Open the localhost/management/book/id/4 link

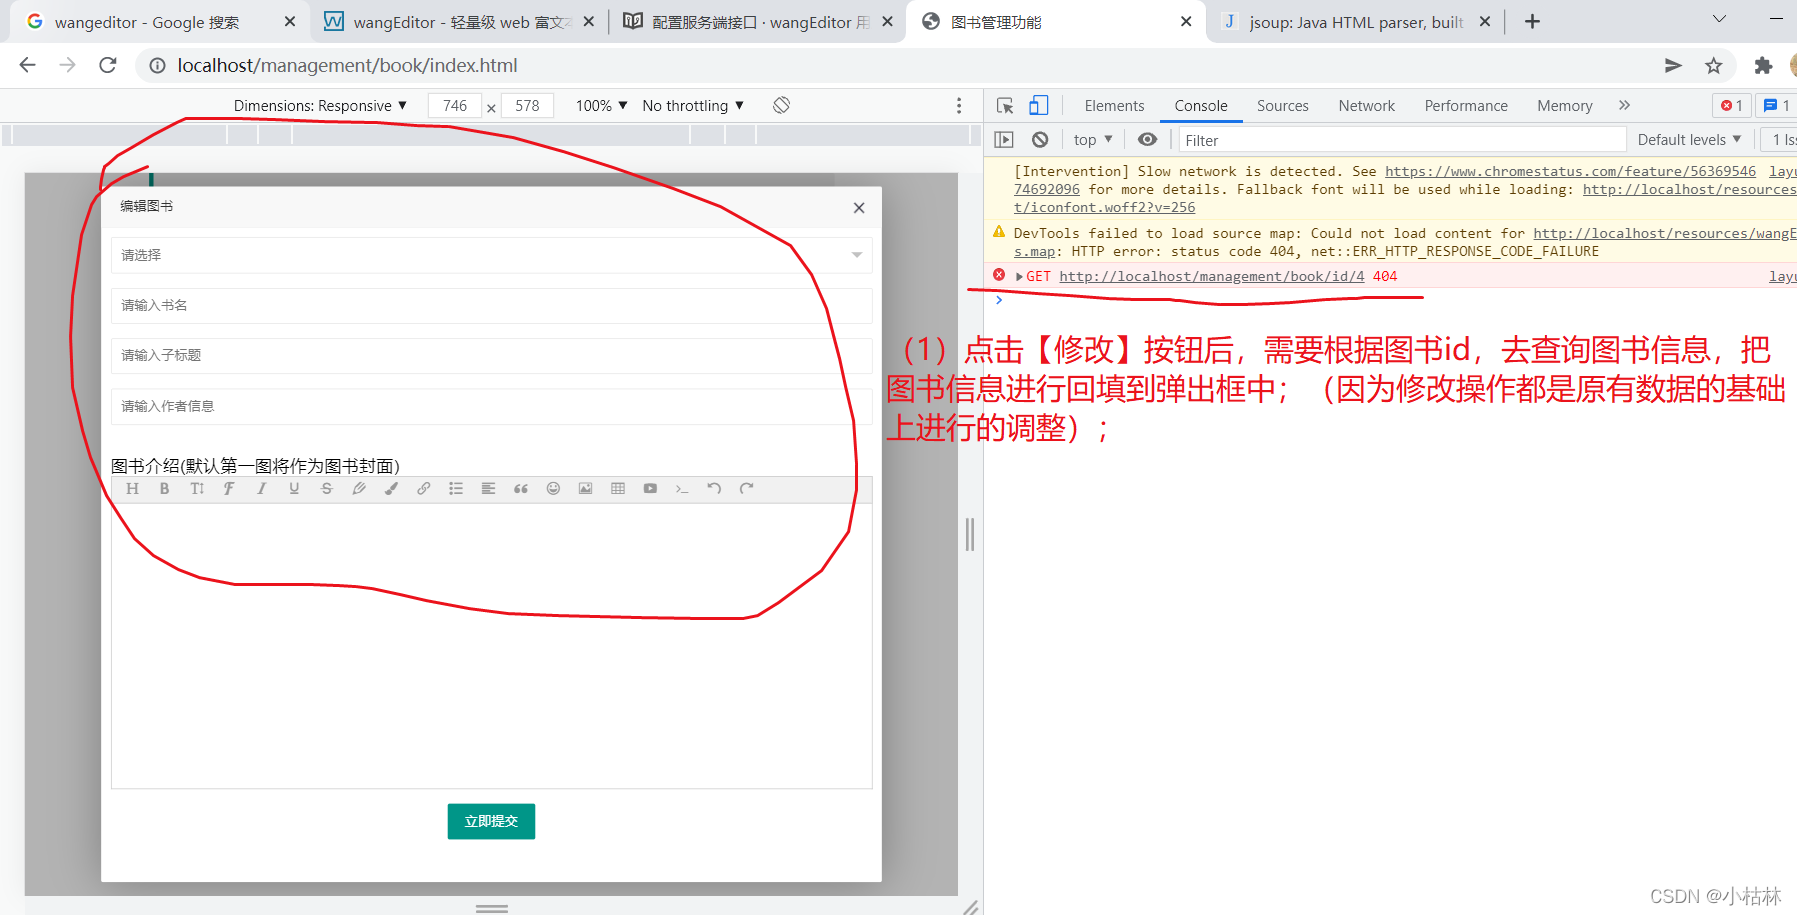(1211, 277)
